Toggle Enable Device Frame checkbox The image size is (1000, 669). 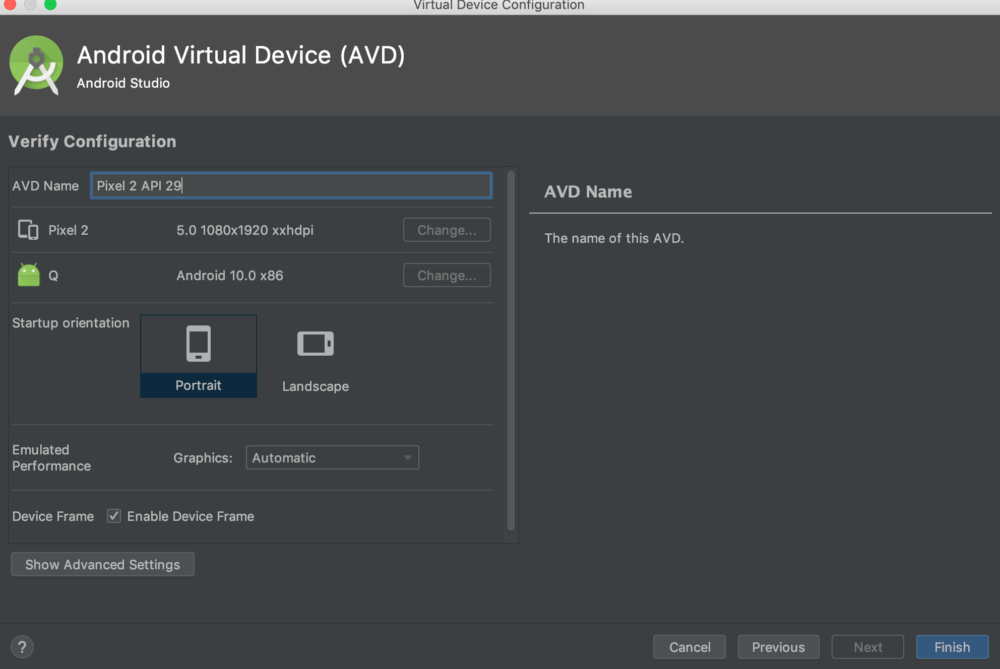point(114,516)
